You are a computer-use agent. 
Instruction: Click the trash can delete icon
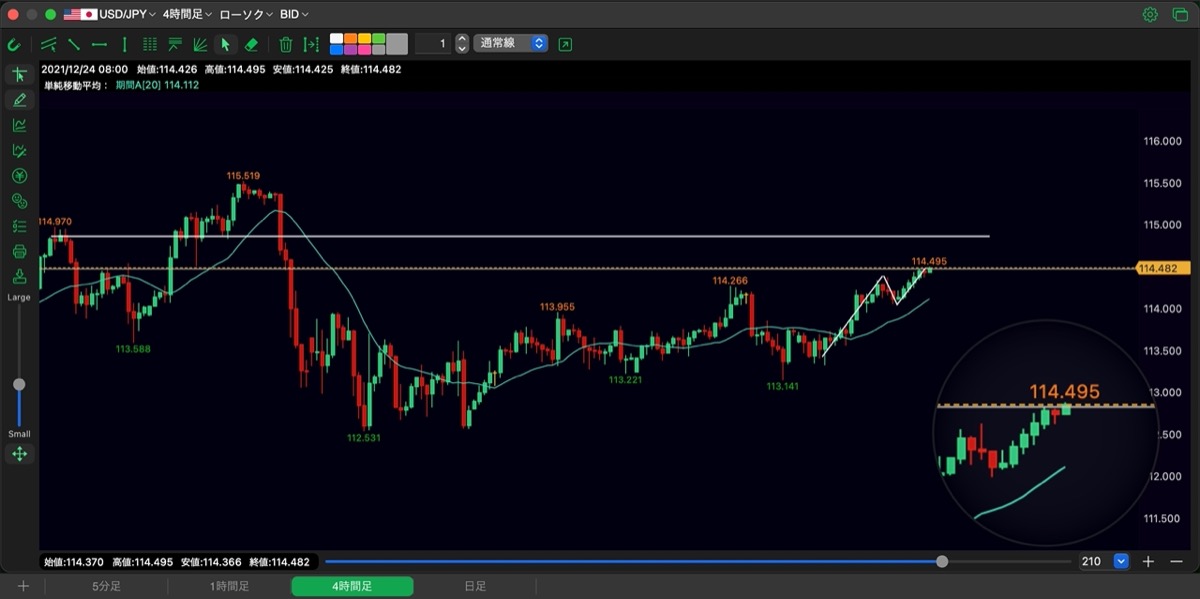point(286,44)
